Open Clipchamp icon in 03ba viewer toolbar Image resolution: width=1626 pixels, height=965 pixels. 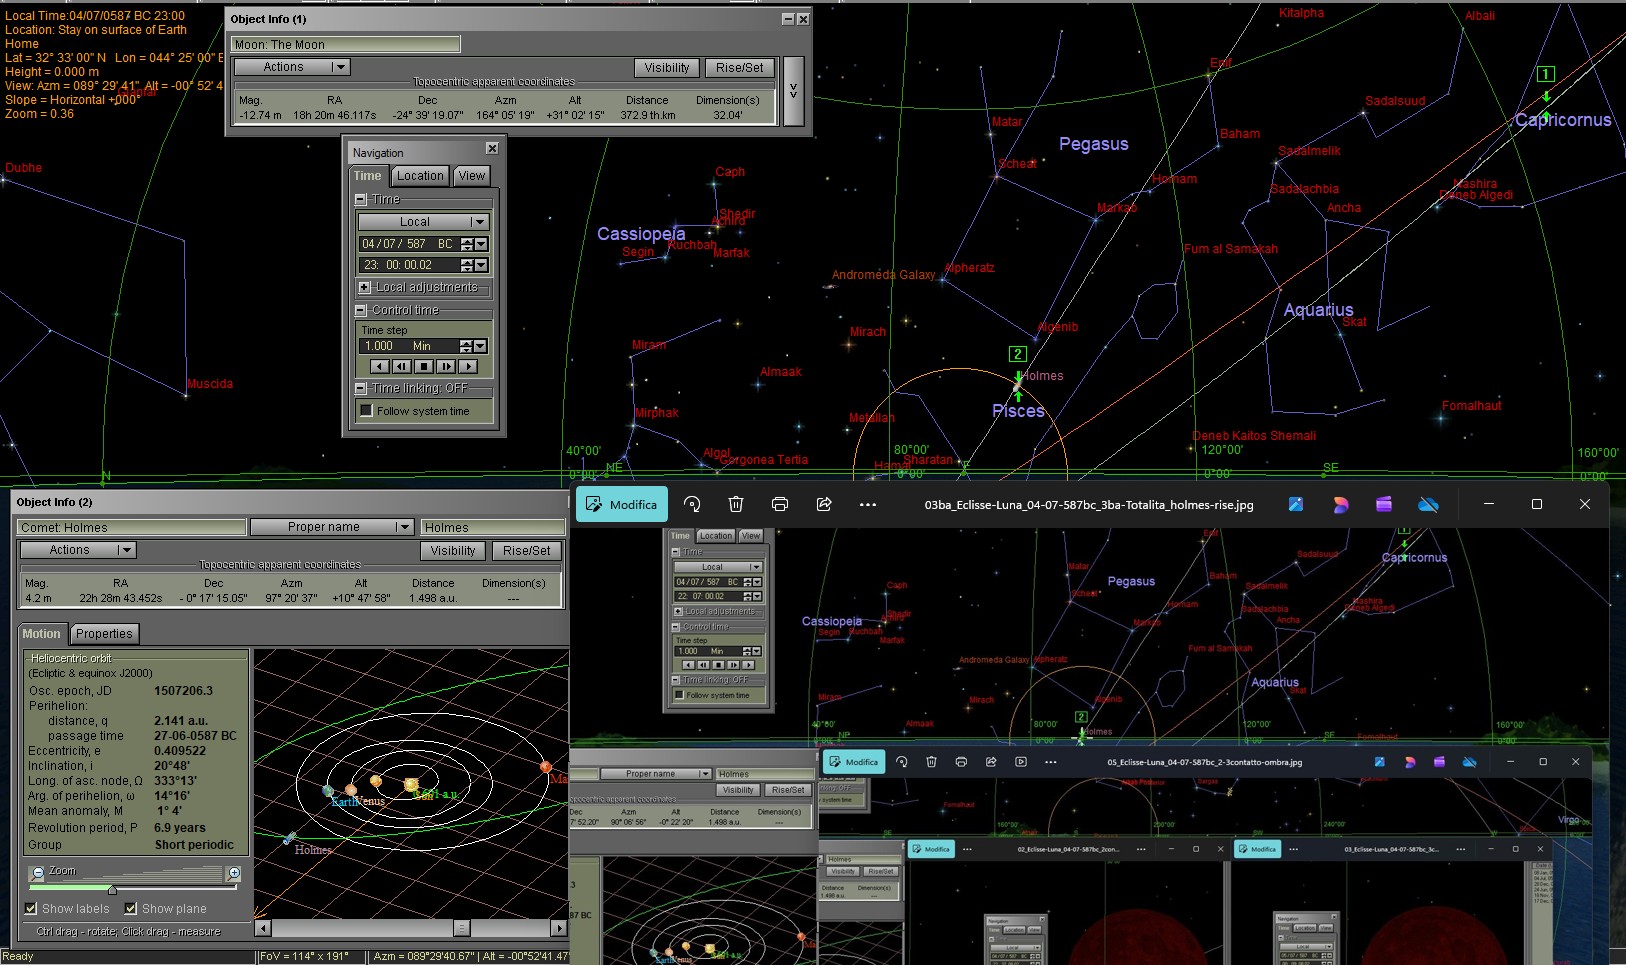[x=1384, y=505]
